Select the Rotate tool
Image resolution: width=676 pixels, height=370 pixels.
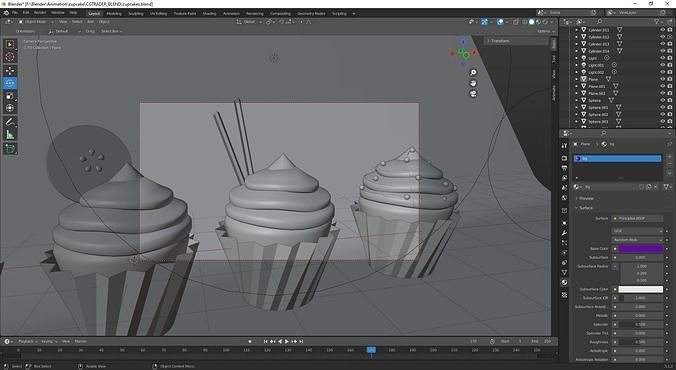pyautogui.click(x=10, y=83)
